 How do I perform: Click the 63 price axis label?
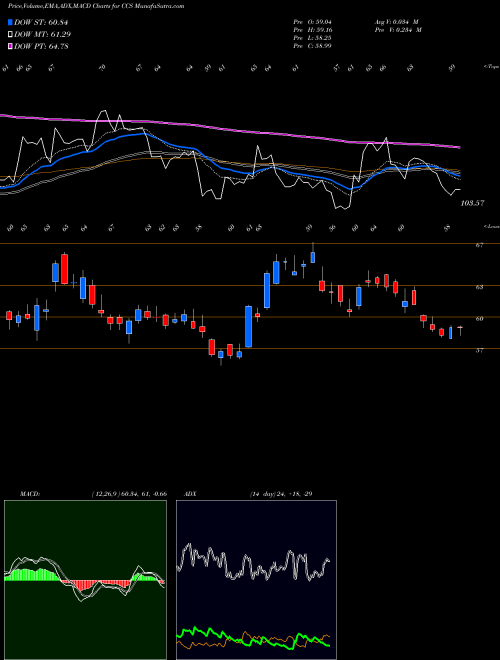(x=479, y=287)
